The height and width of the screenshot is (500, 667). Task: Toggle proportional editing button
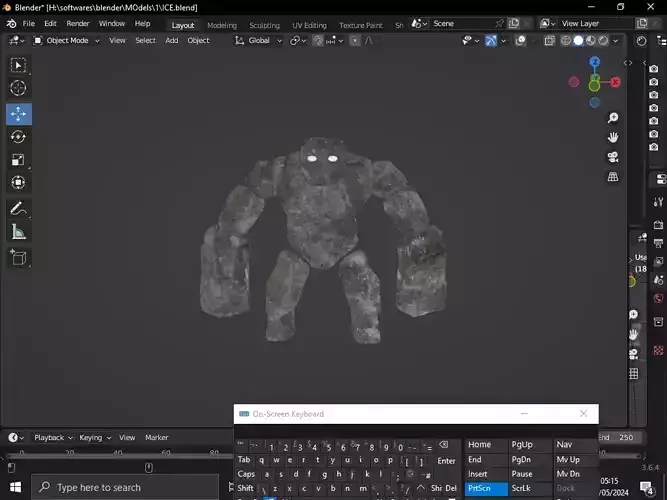pos(355,40)
